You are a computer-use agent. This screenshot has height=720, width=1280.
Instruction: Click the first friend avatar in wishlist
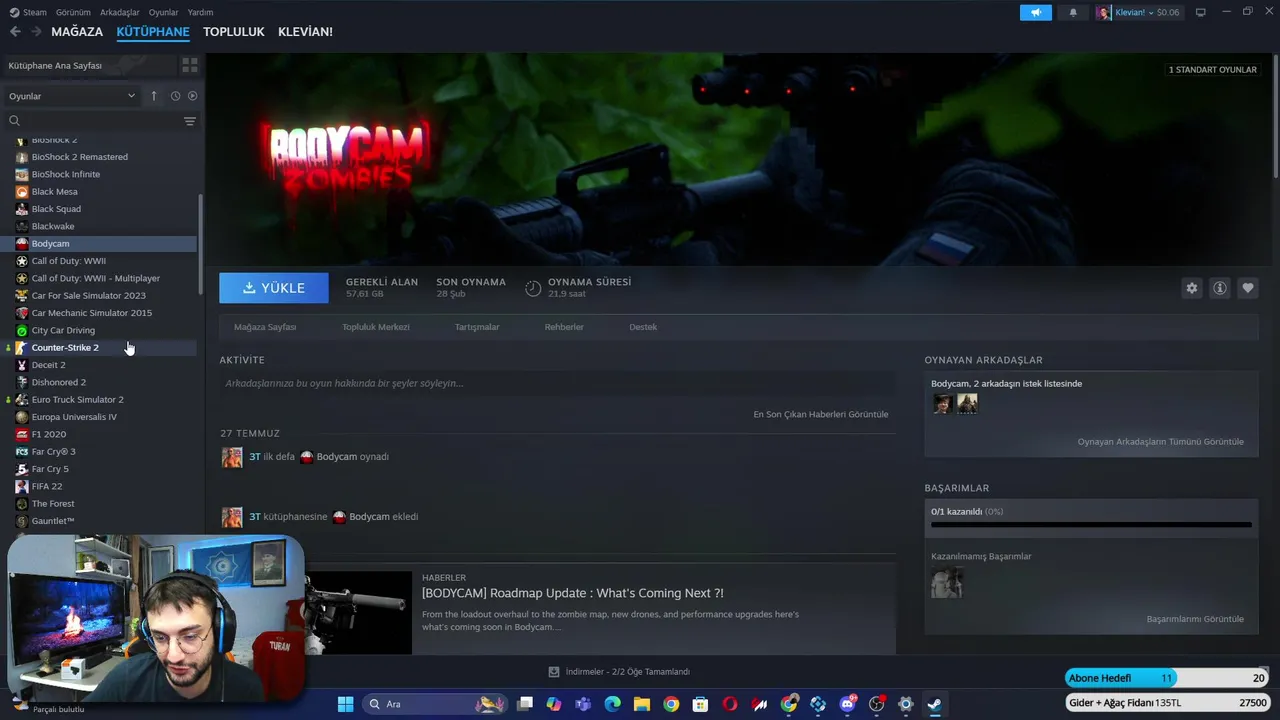(x=942, y=403)
